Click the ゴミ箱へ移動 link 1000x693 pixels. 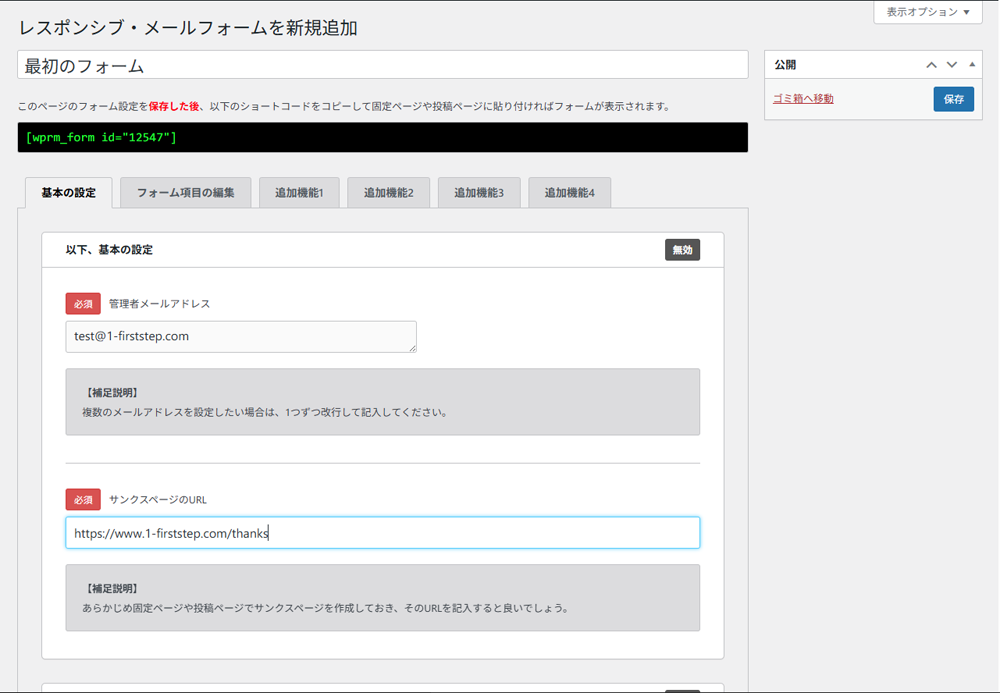[x=803, y=99]
